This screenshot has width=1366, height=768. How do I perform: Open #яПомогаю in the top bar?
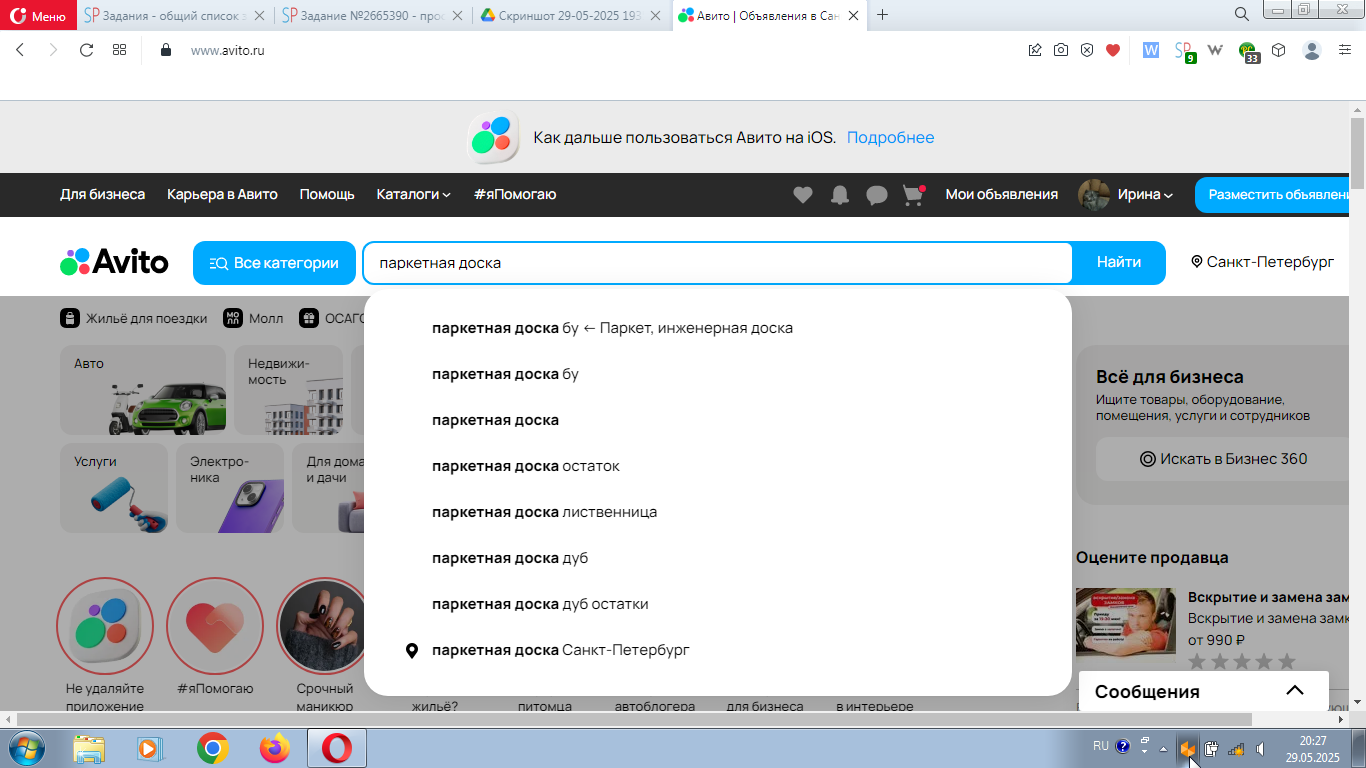point(515,194)
